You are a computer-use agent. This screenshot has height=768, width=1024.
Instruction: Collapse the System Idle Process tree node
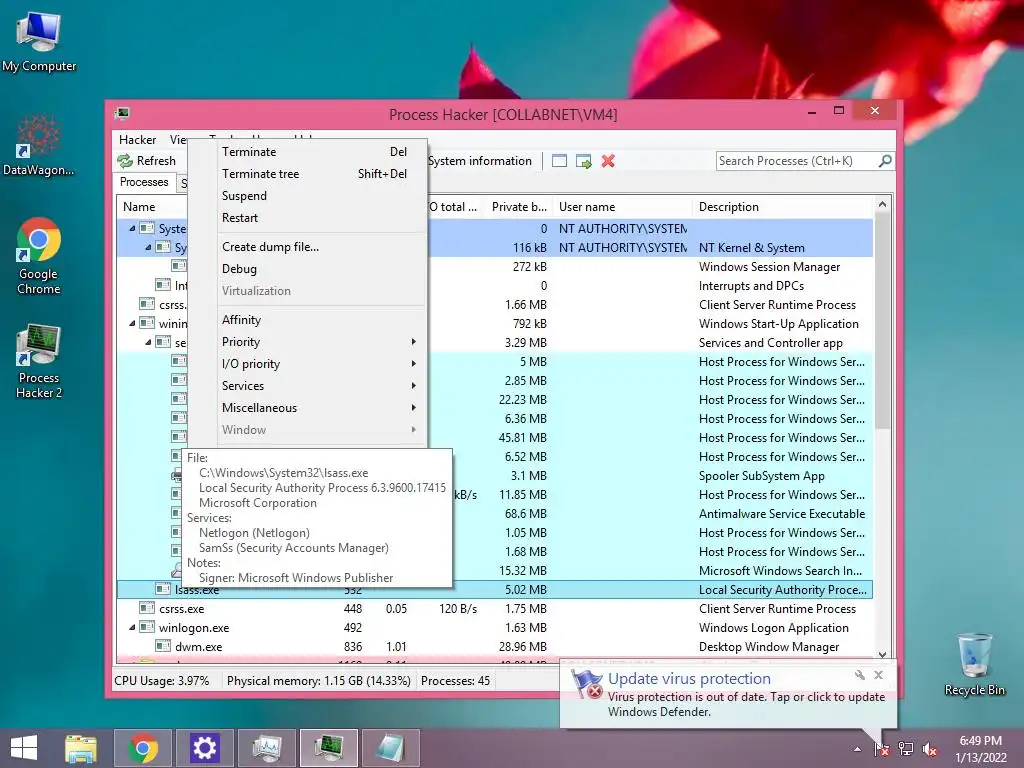tap(133, 229)
